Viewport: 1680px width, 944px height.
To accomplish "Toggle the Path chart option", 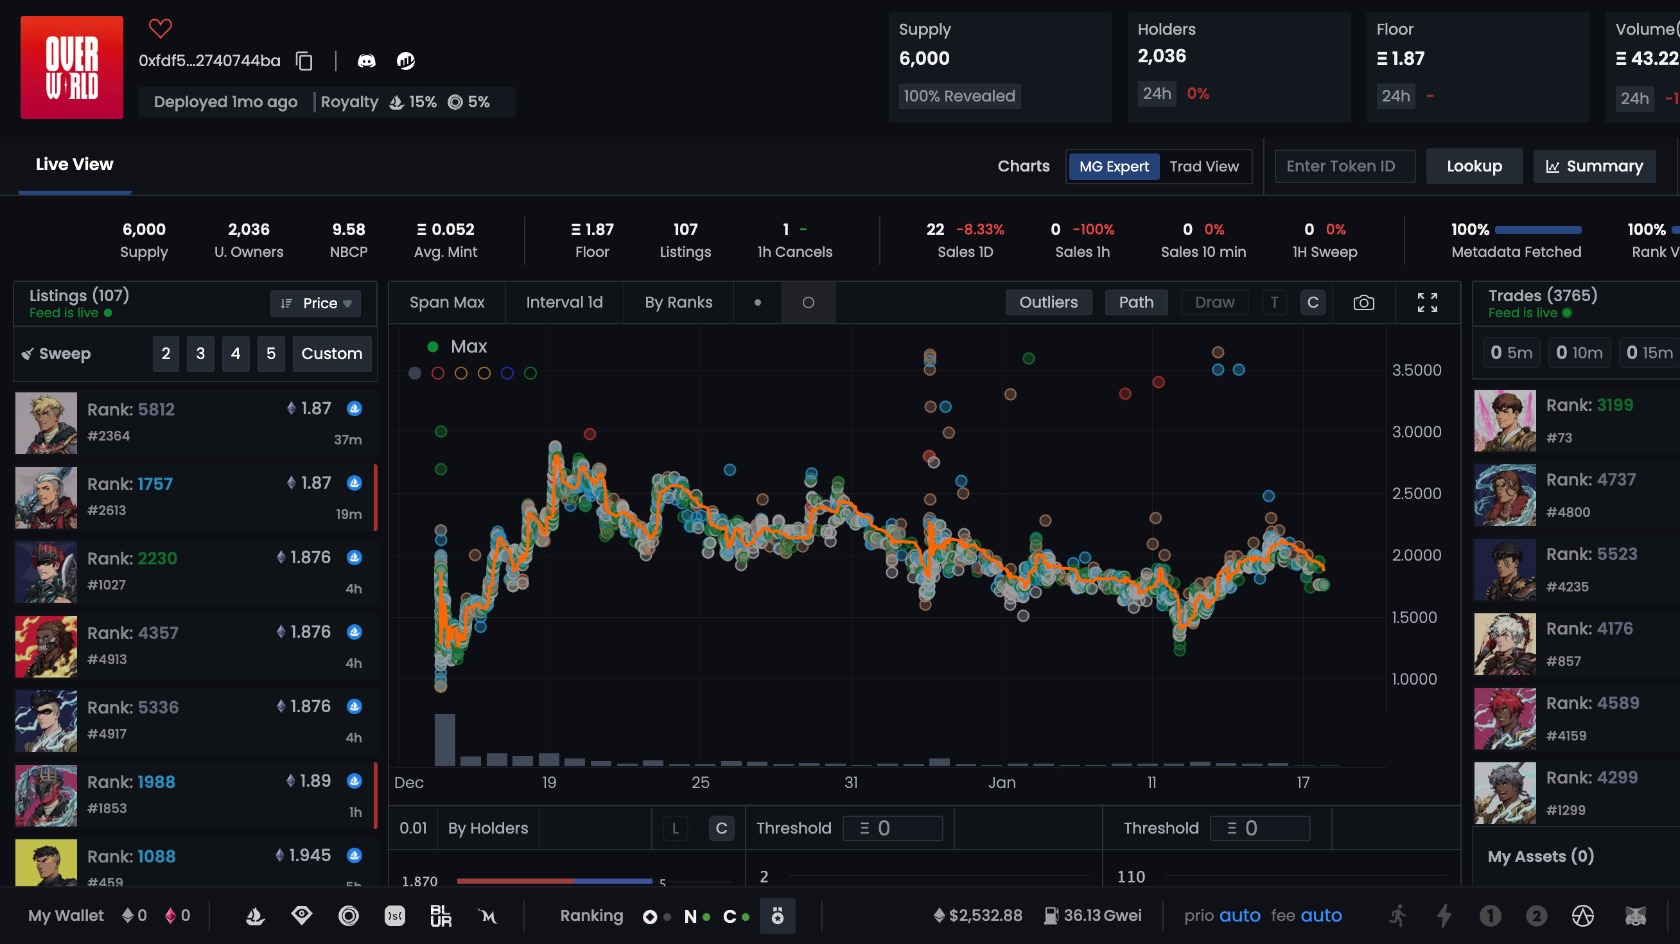I will coord(1136,302).
